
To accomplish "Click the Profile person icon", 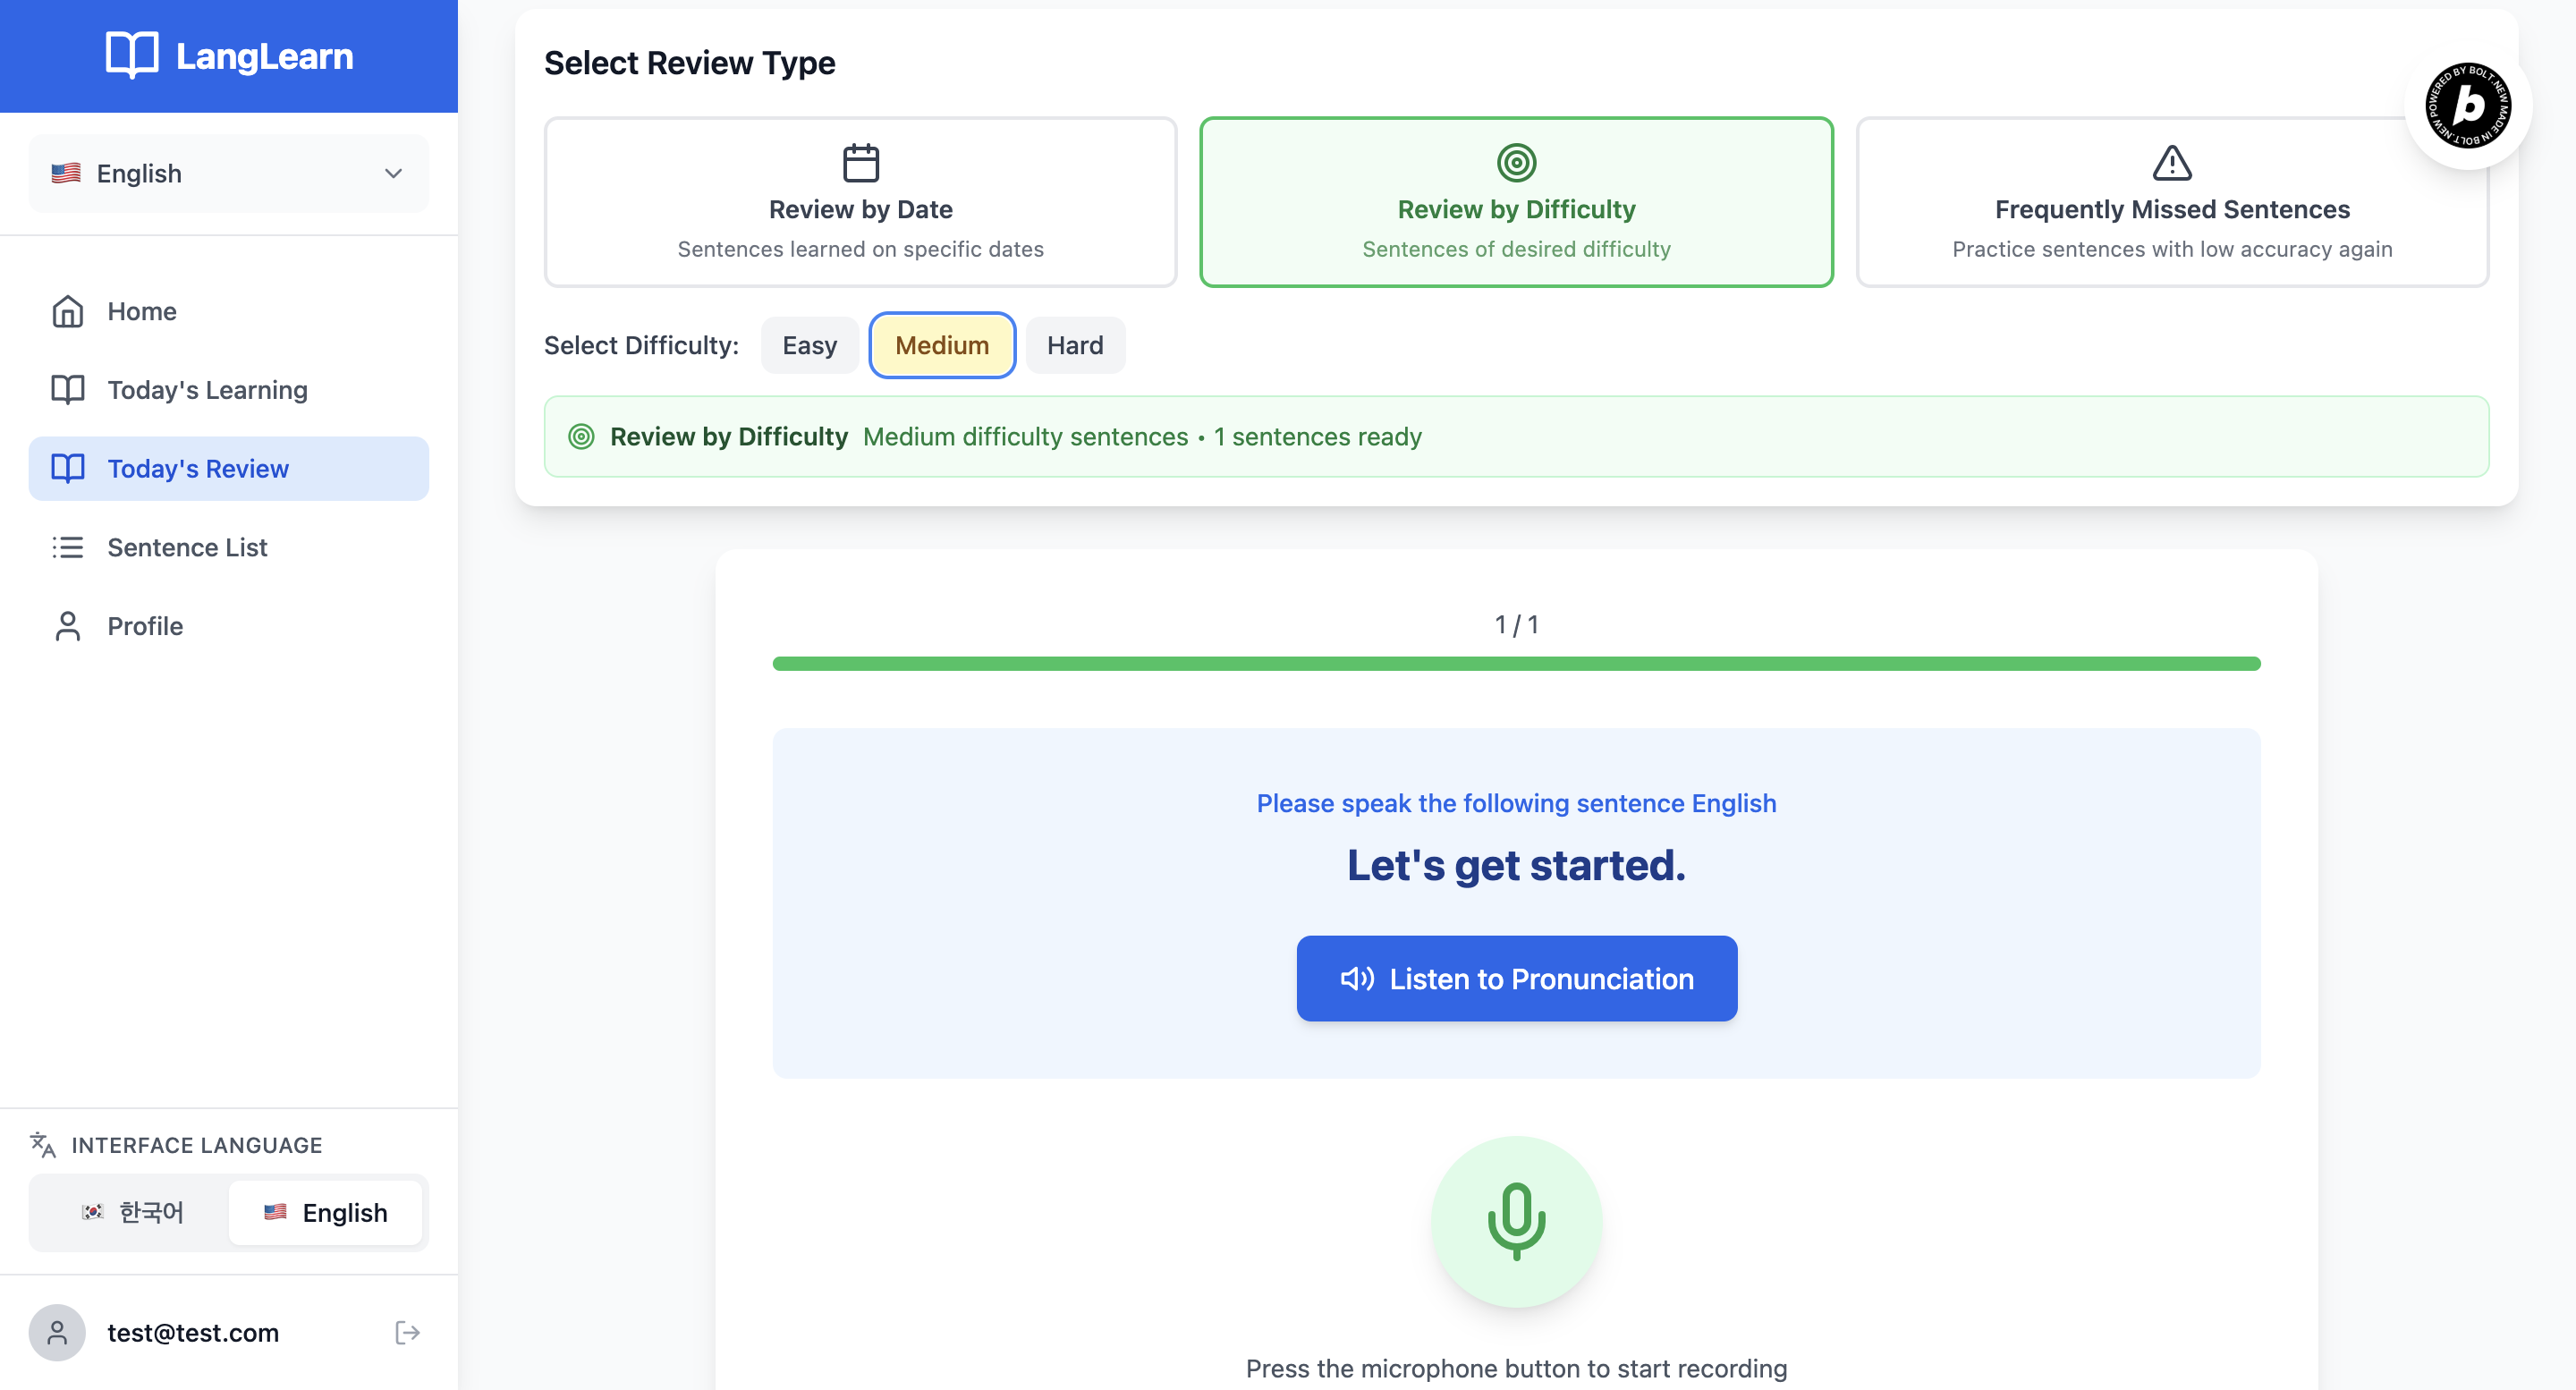I will tap(67, 626).
